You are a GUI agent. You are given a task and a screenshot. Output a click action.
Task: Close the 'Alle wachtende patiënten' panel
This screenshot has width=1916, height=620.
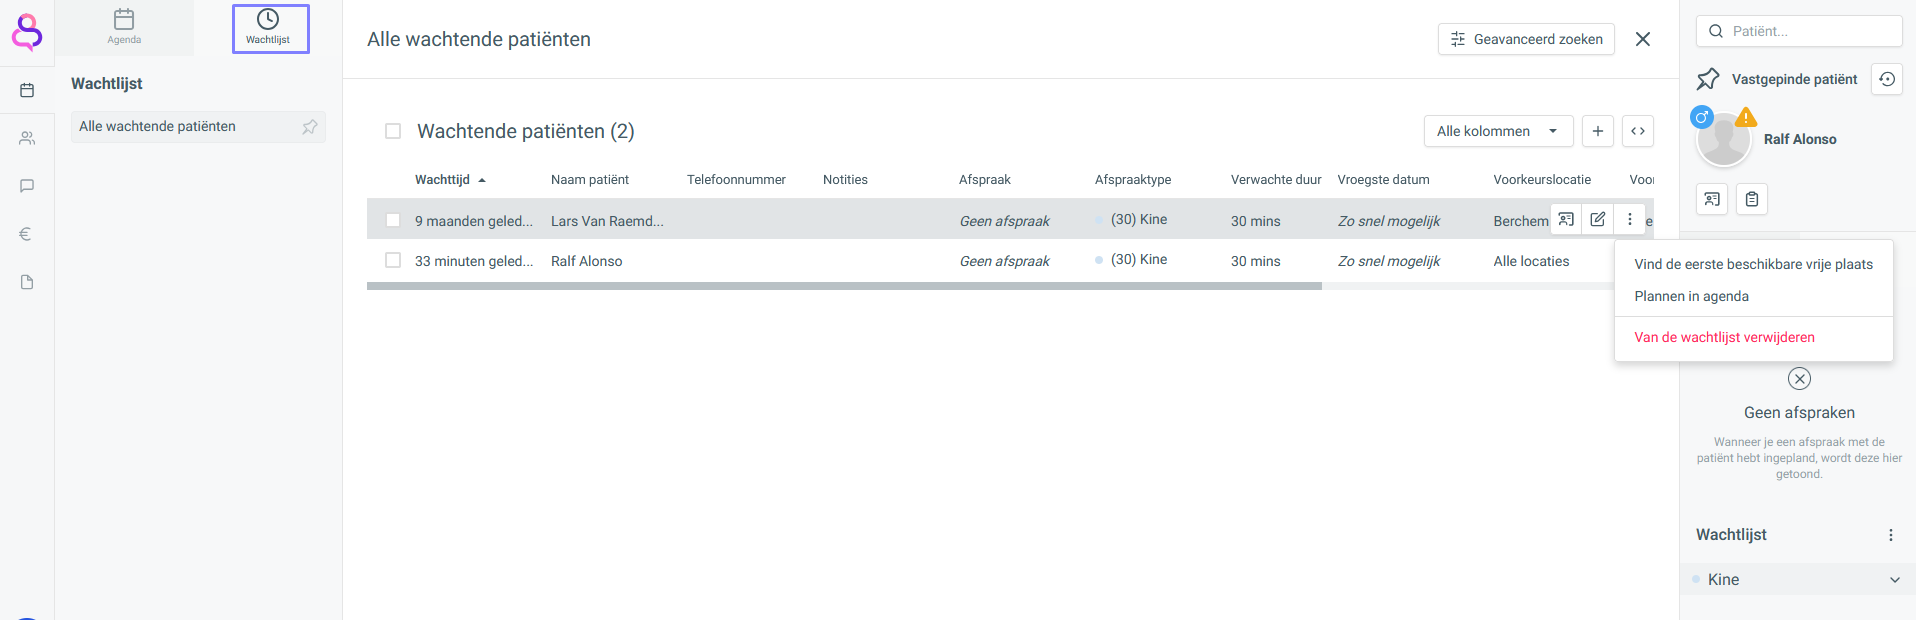(1643, 39)
